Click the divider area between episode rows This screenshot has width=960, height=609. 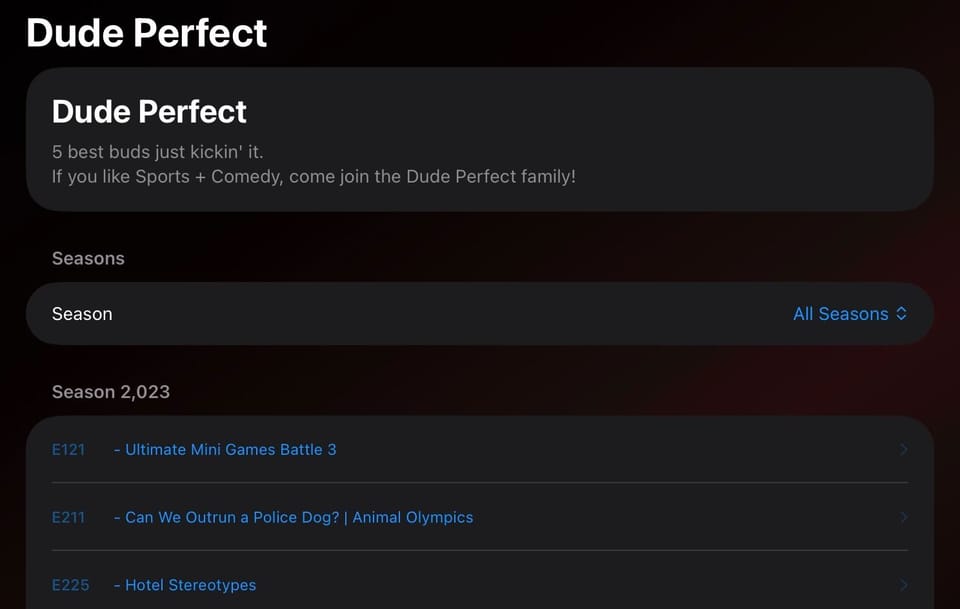(480, 484)
